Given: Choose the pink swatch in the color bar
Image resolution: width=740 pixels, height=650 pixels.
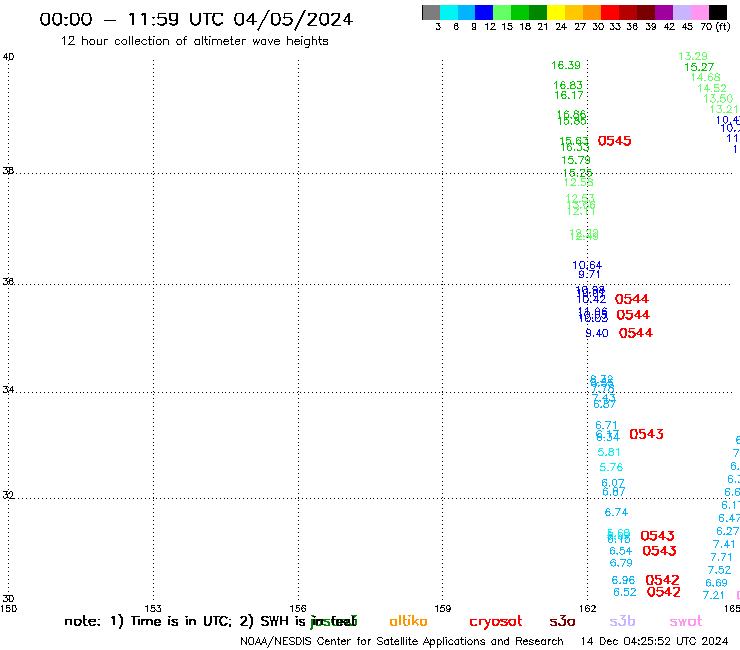Looking at the screenshot, I should [x=699, y=12].
